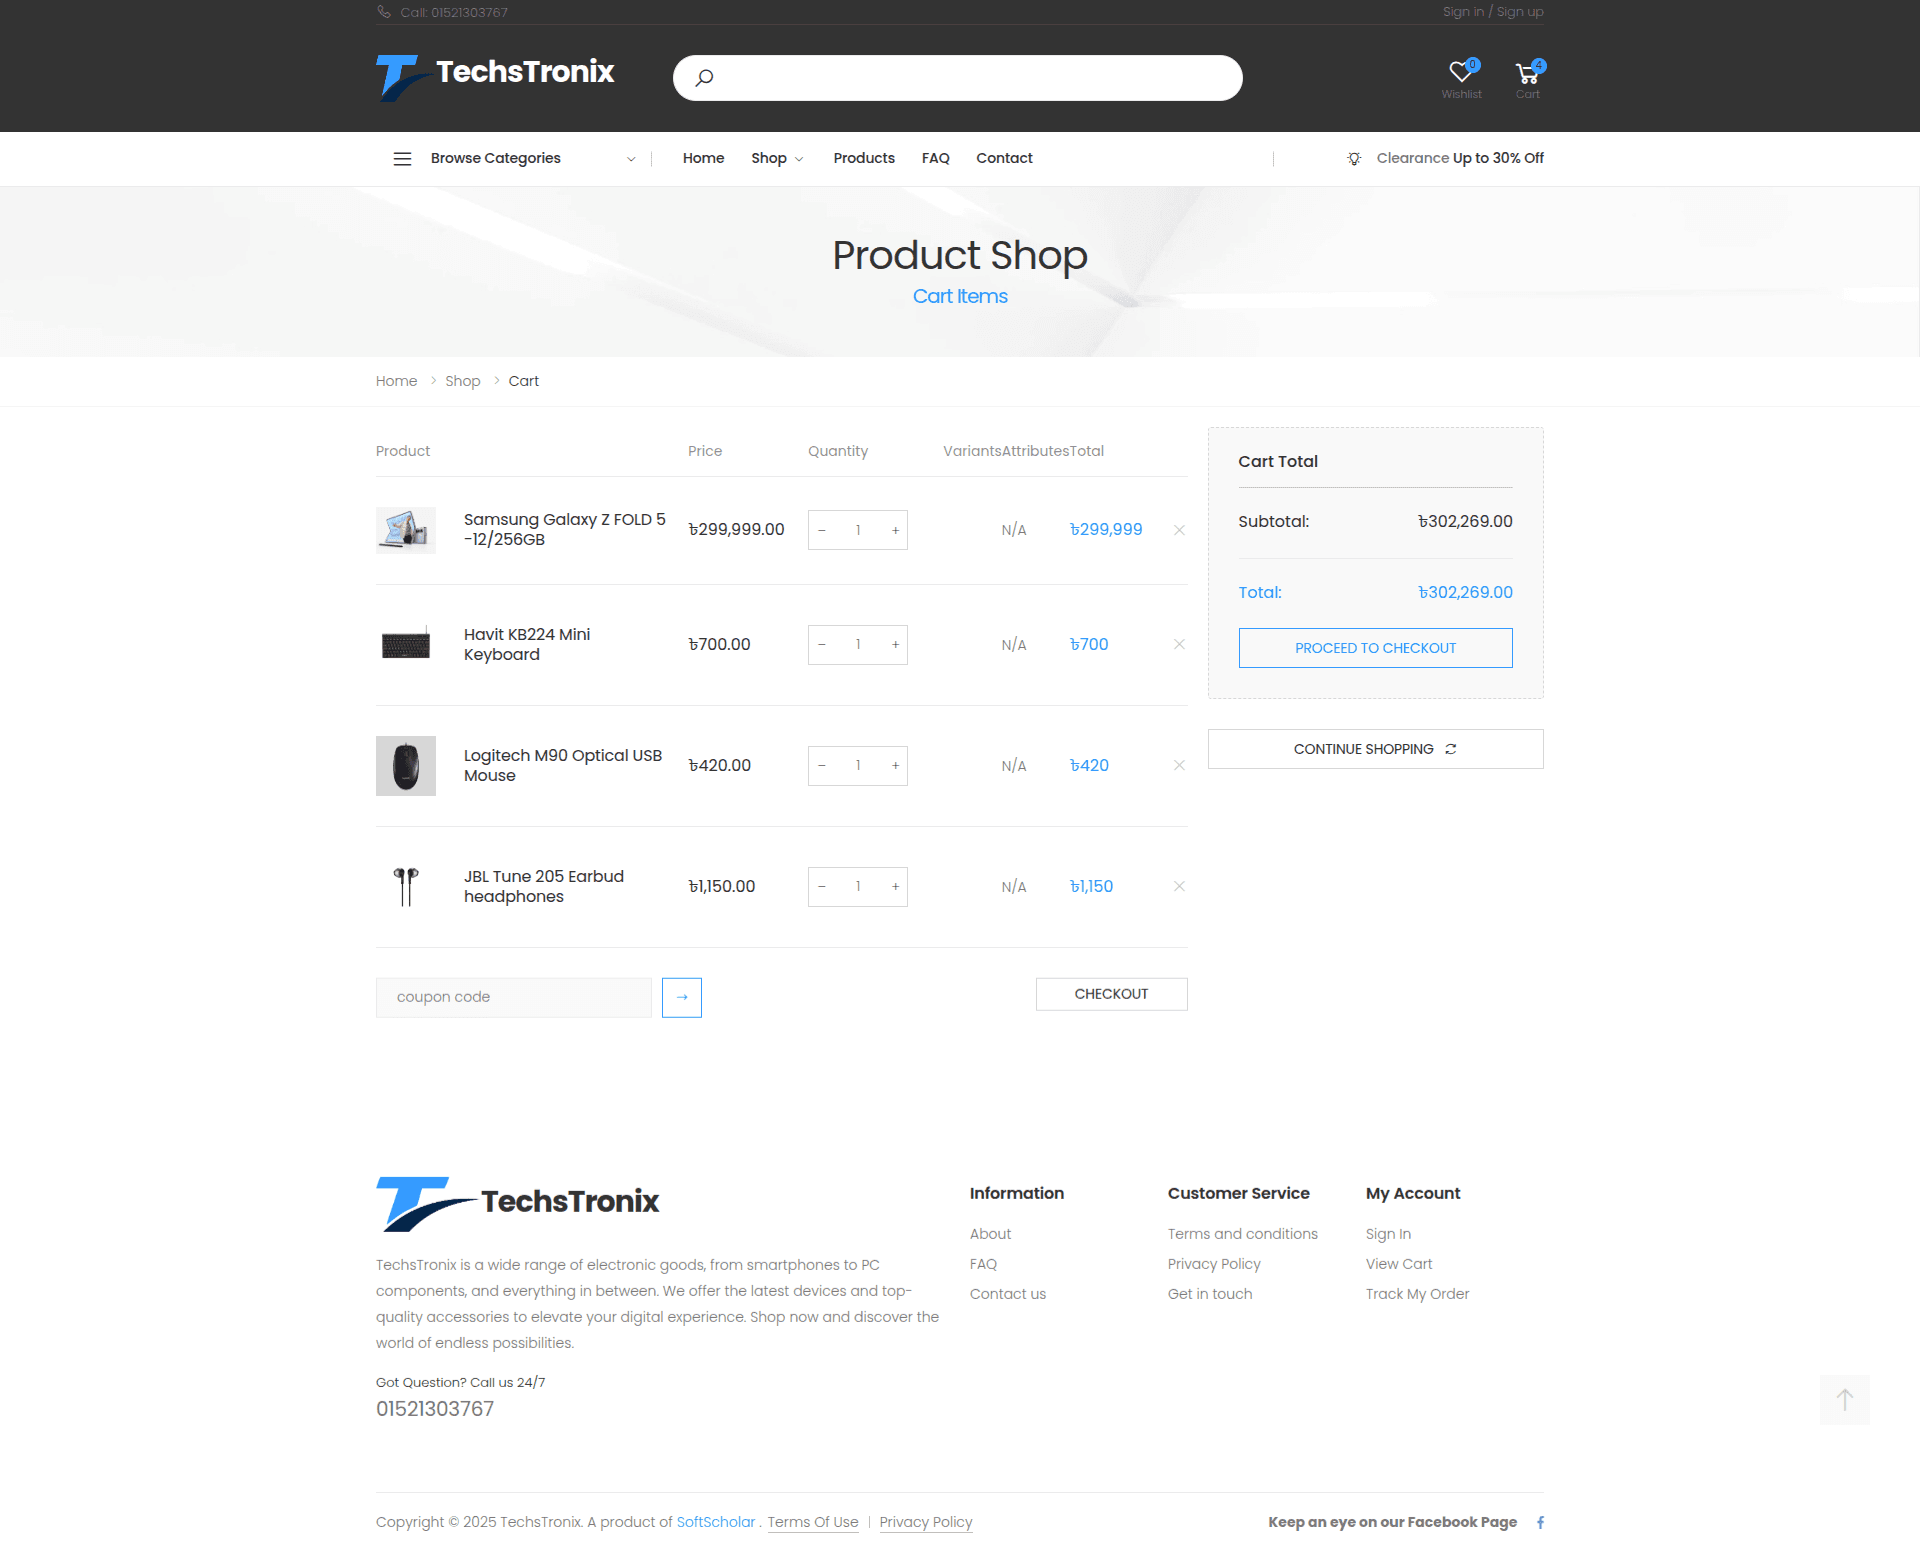Open the Logitech M90 mouse thumbnail
Screen dimensions: 1920x1553
tap(405, 766)
